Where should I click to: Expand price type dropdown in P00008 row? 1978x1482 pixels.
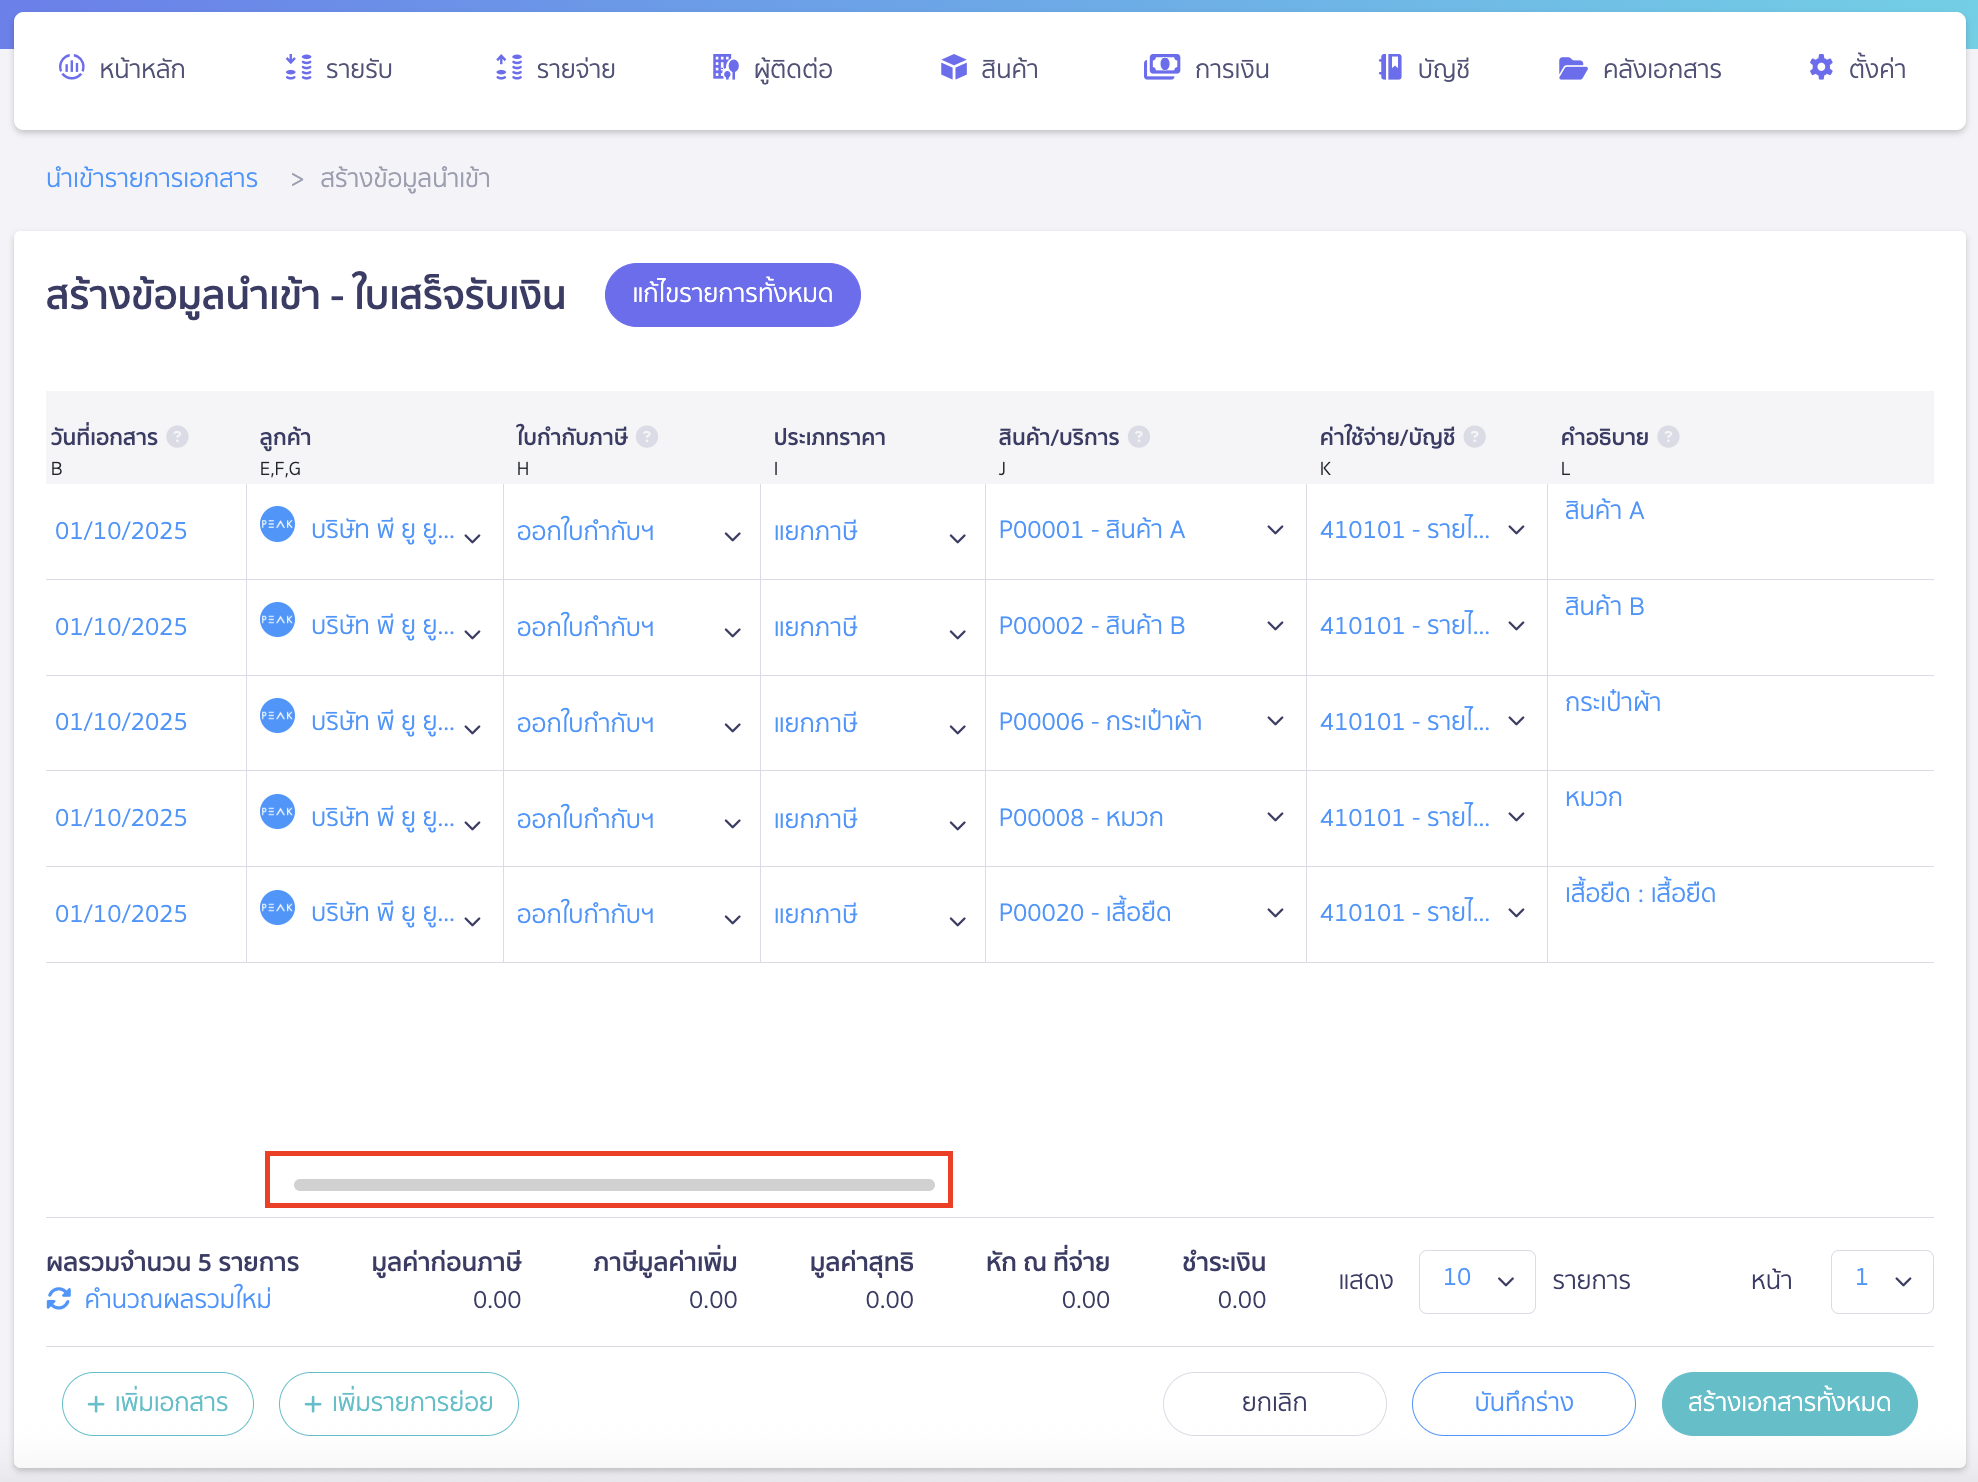tap(957, 826)
